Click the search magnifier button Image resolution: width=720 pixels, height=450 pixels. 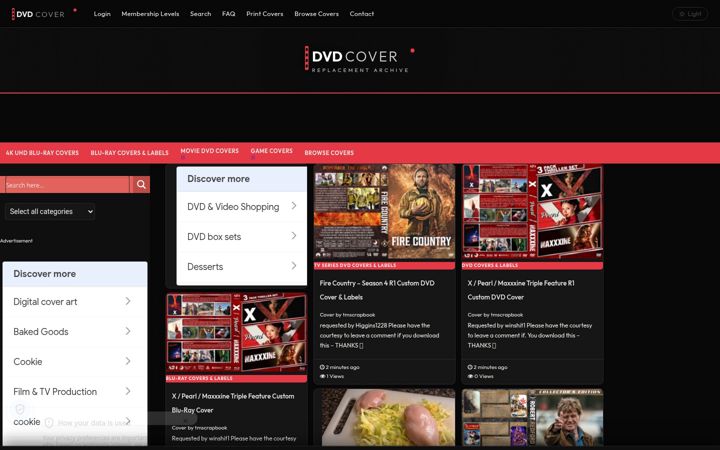pyautogui.click(x=141, y=185)
